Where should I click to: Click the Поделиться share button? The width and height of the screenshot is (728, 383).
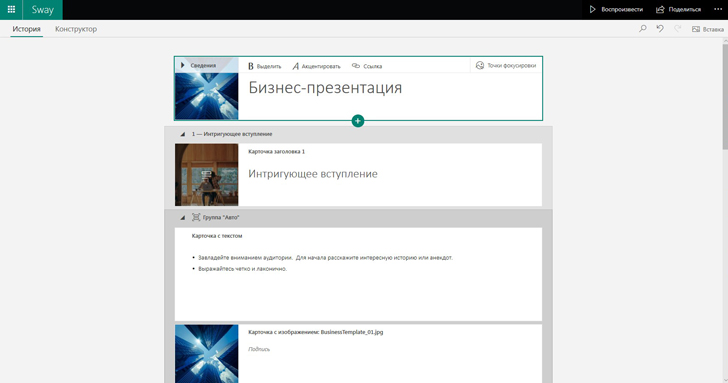coord(678,9)
